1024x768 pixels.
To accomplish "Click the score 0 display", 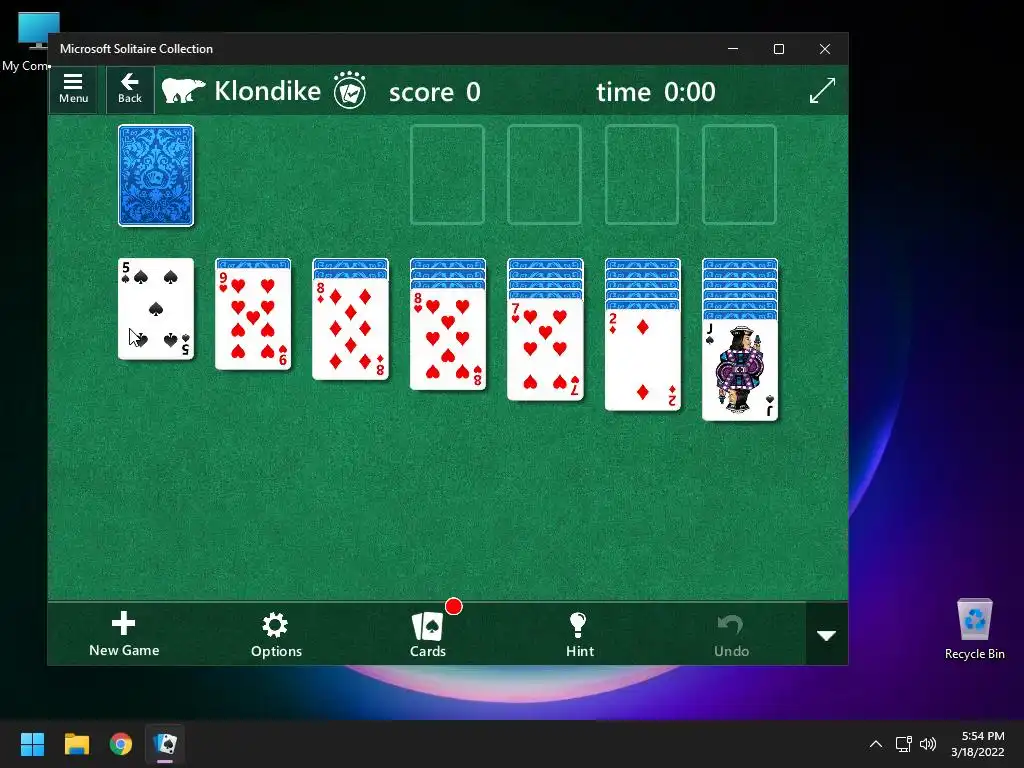I will (x=435, y=92).
